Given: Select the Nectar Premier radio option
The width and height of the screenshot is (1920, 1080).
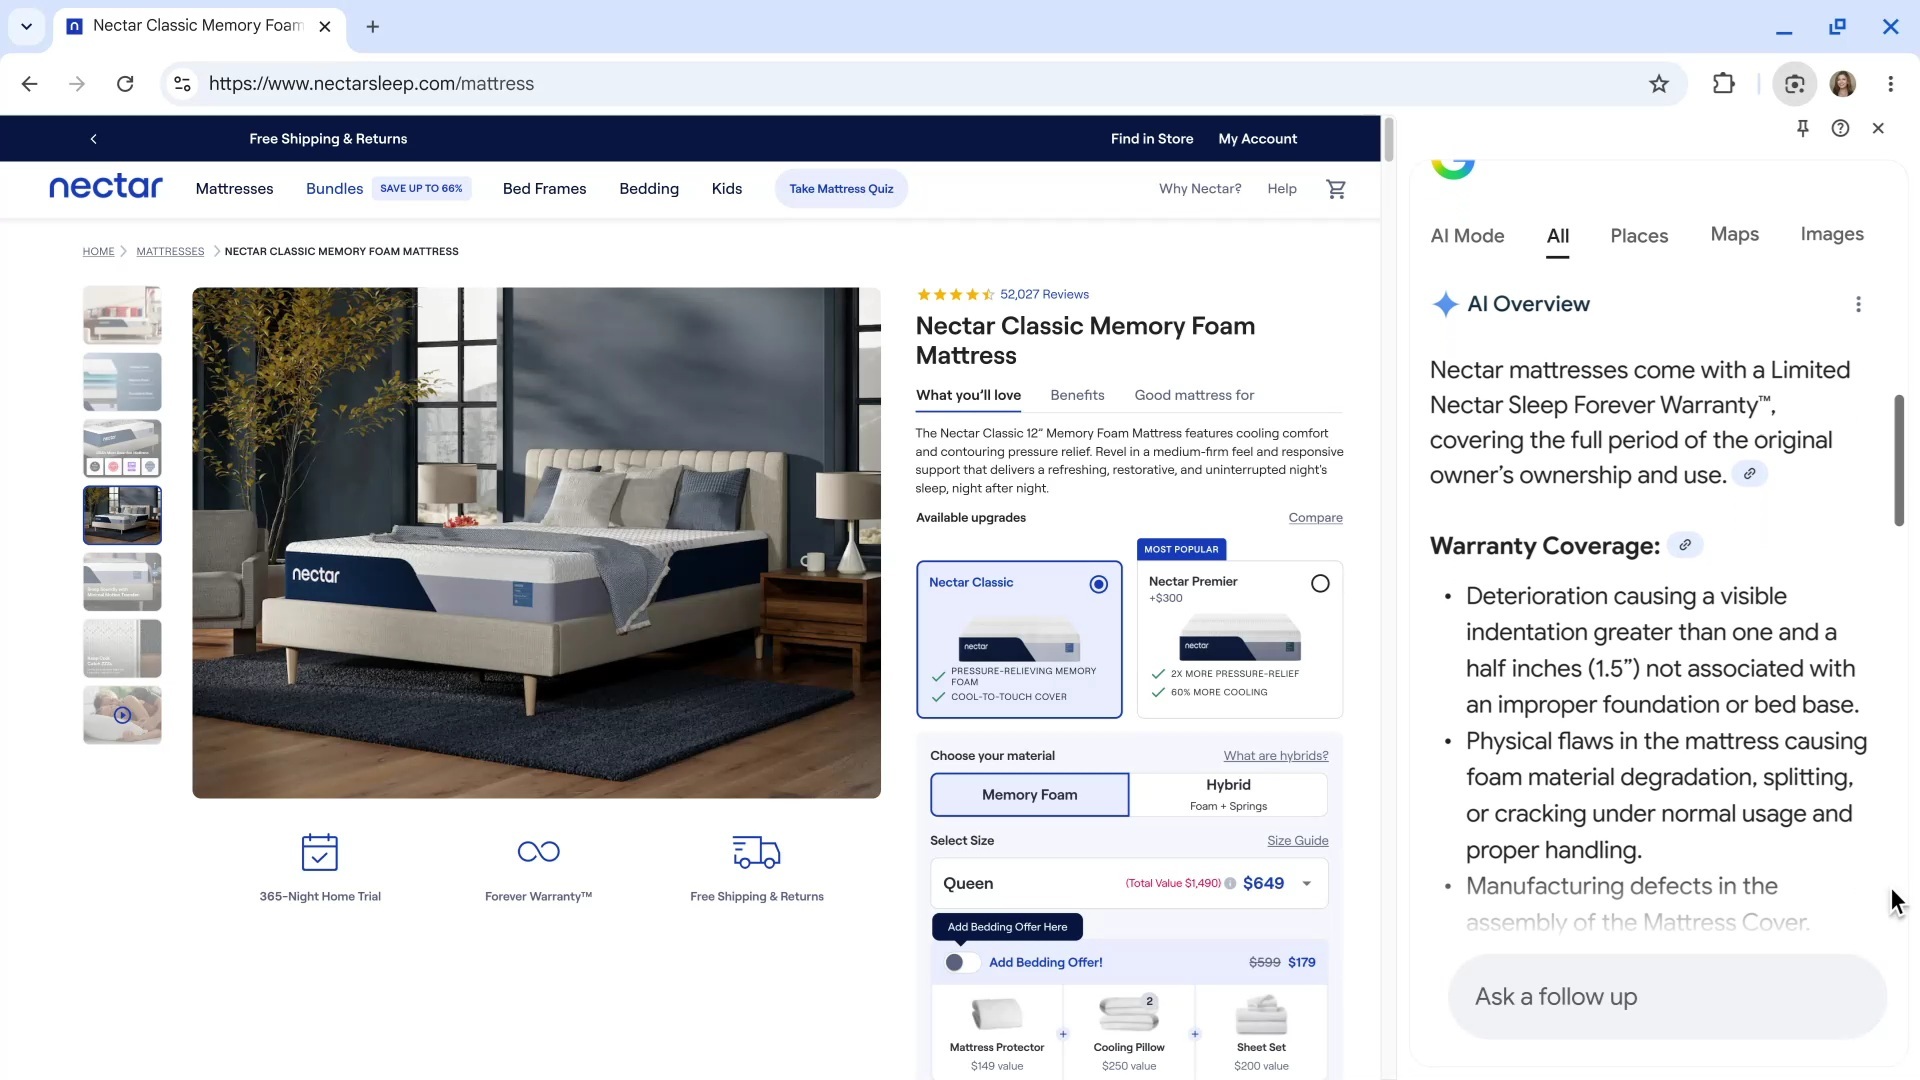Looking at the screenshot, I should pos(1320,584).
